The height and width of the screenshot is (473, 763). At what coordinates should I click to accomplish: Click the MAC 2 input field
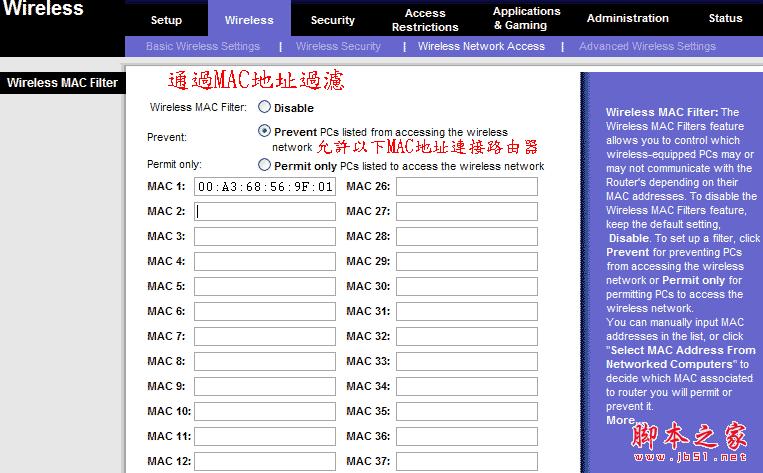point(265,211)
